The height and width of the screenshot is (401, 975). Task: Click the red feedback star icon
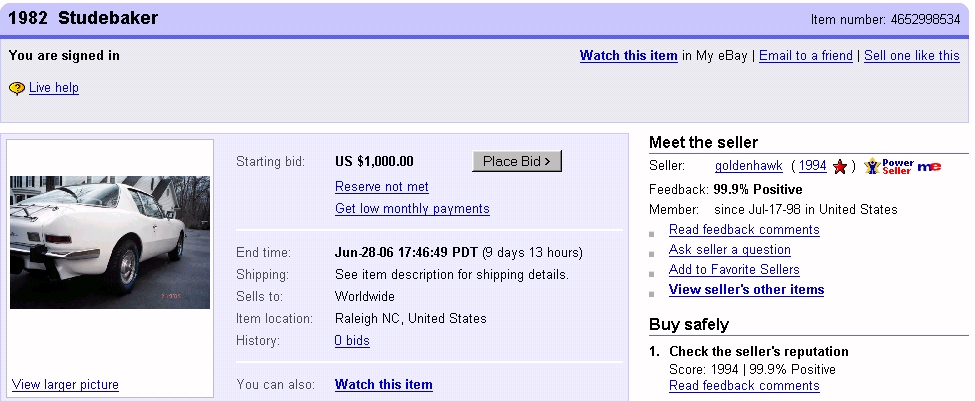pos(840,166)
